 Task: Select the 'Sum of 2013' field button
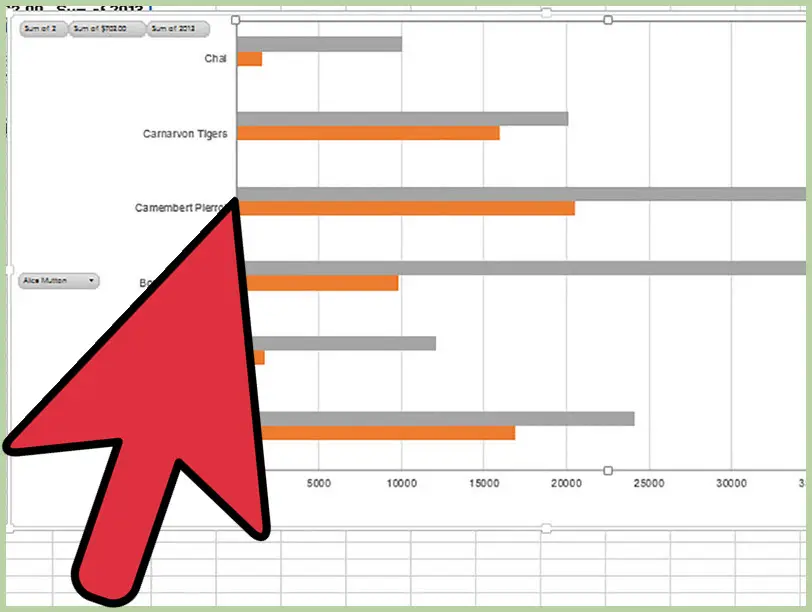pyautogui.click(x=178, y=29)
